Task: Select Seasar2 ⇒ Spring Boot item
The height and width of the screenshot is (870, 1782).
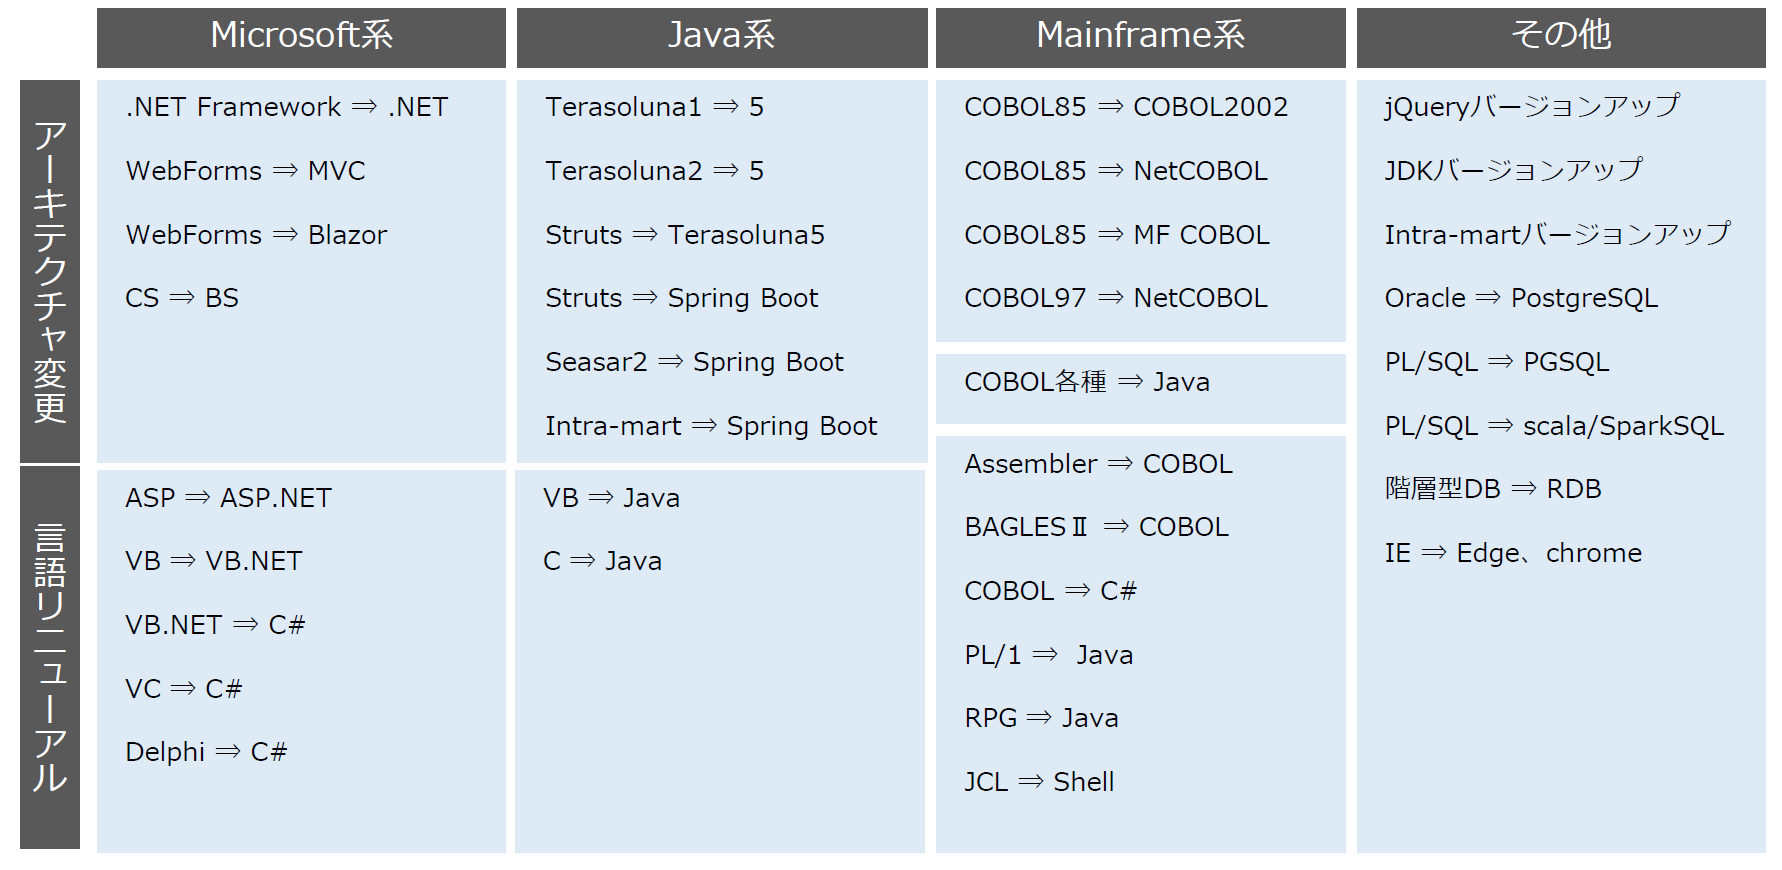Action: (x=694, y=362)
